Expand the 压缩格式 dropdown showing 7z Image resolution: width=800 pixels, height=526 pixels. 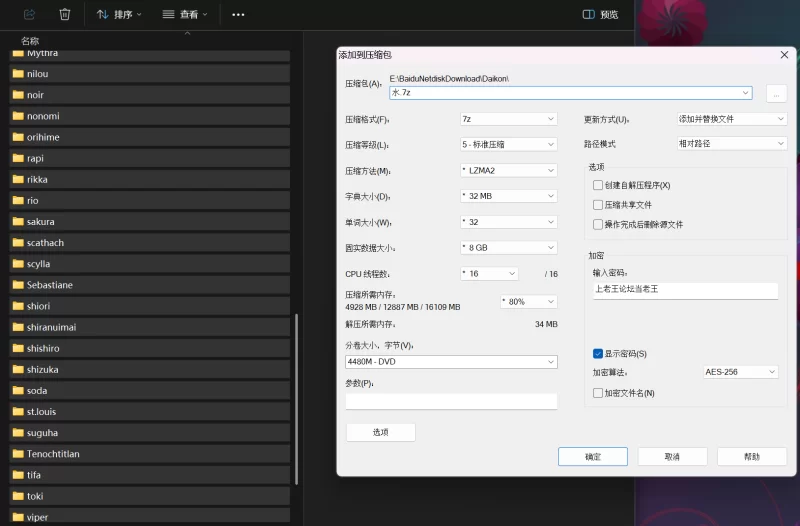tap(508, 119)
